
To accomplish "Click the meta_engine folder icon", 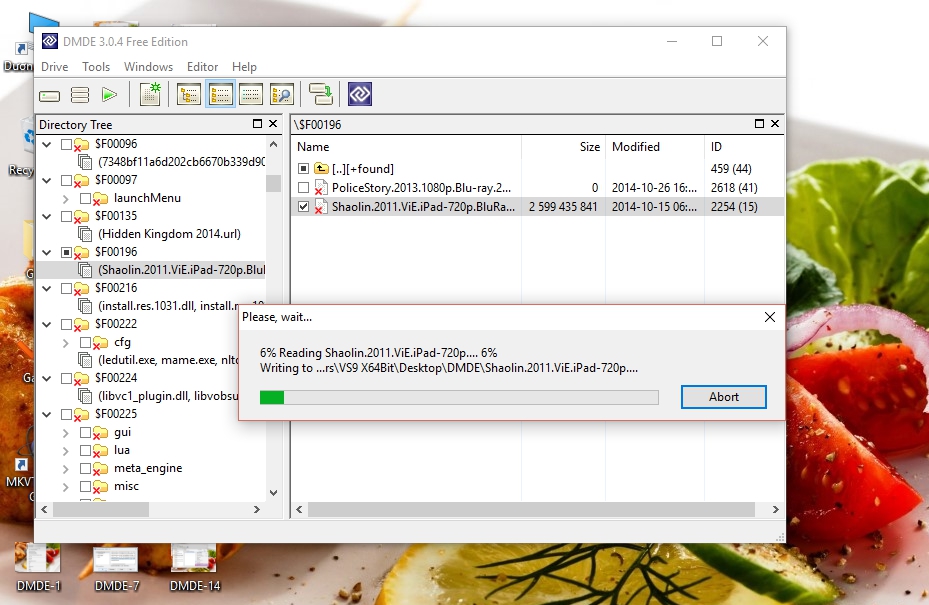I will [x=100, y=469].
